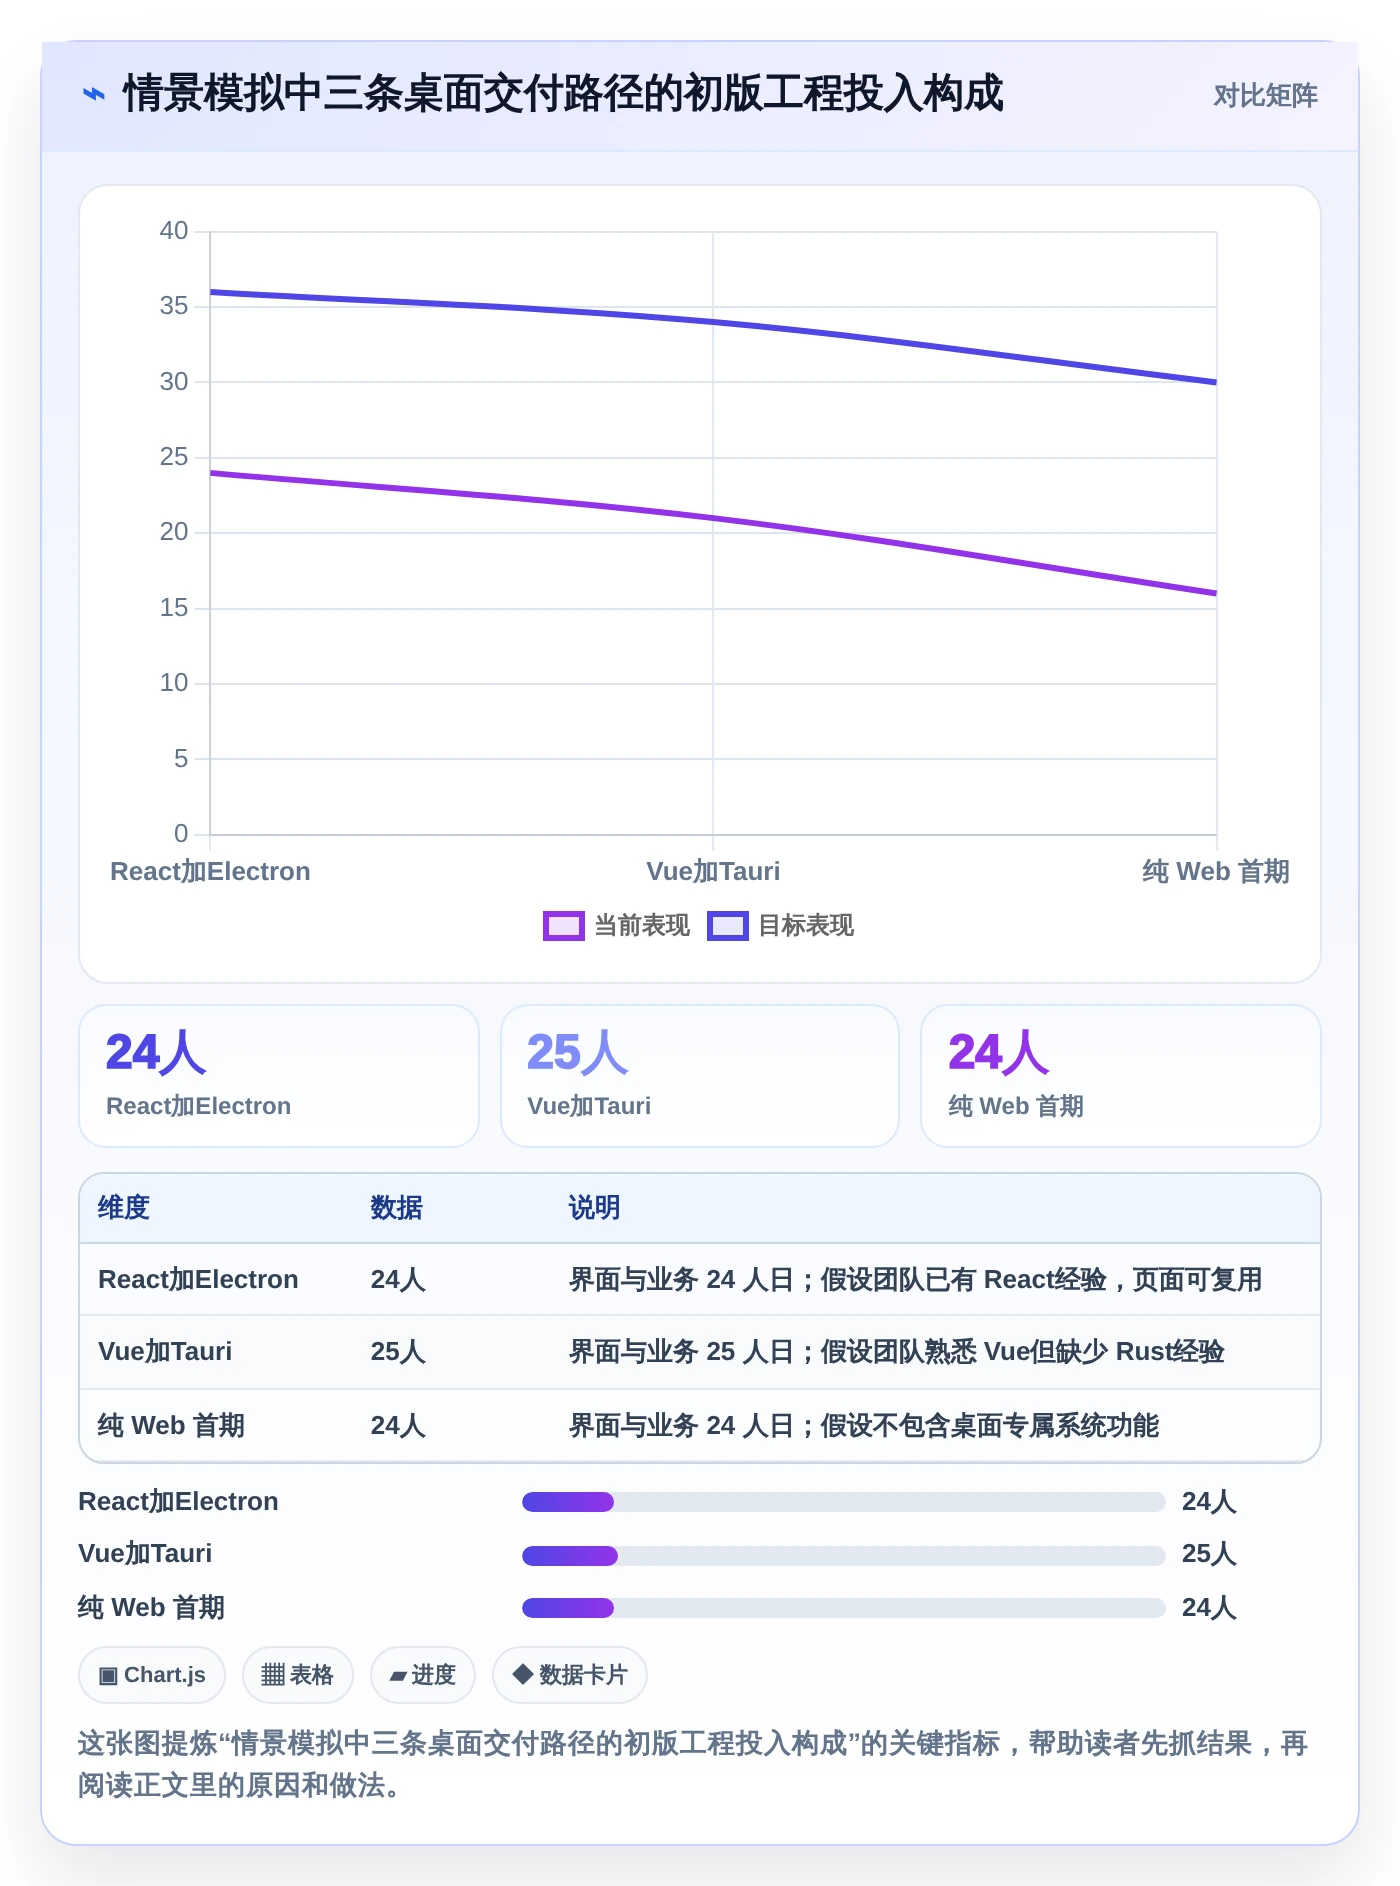This screenshot has height=1886, width=1400.
Task: Click the 对比矩阵 label in header
Action: coord(1265,96)
